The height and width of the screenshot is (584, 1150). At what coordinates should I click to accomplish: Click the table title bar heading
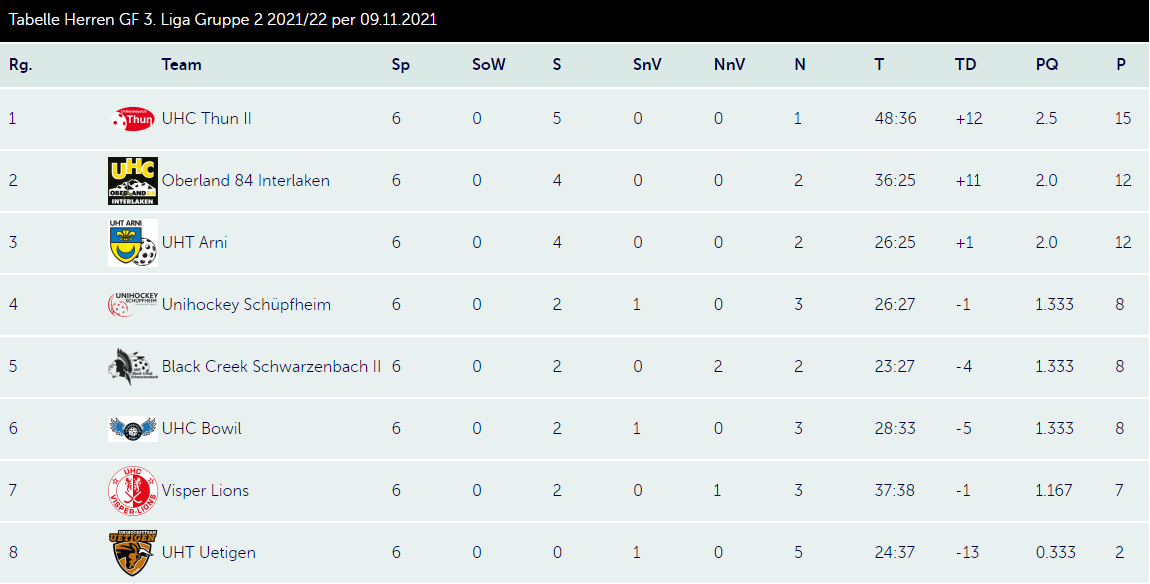click(223, 20)
